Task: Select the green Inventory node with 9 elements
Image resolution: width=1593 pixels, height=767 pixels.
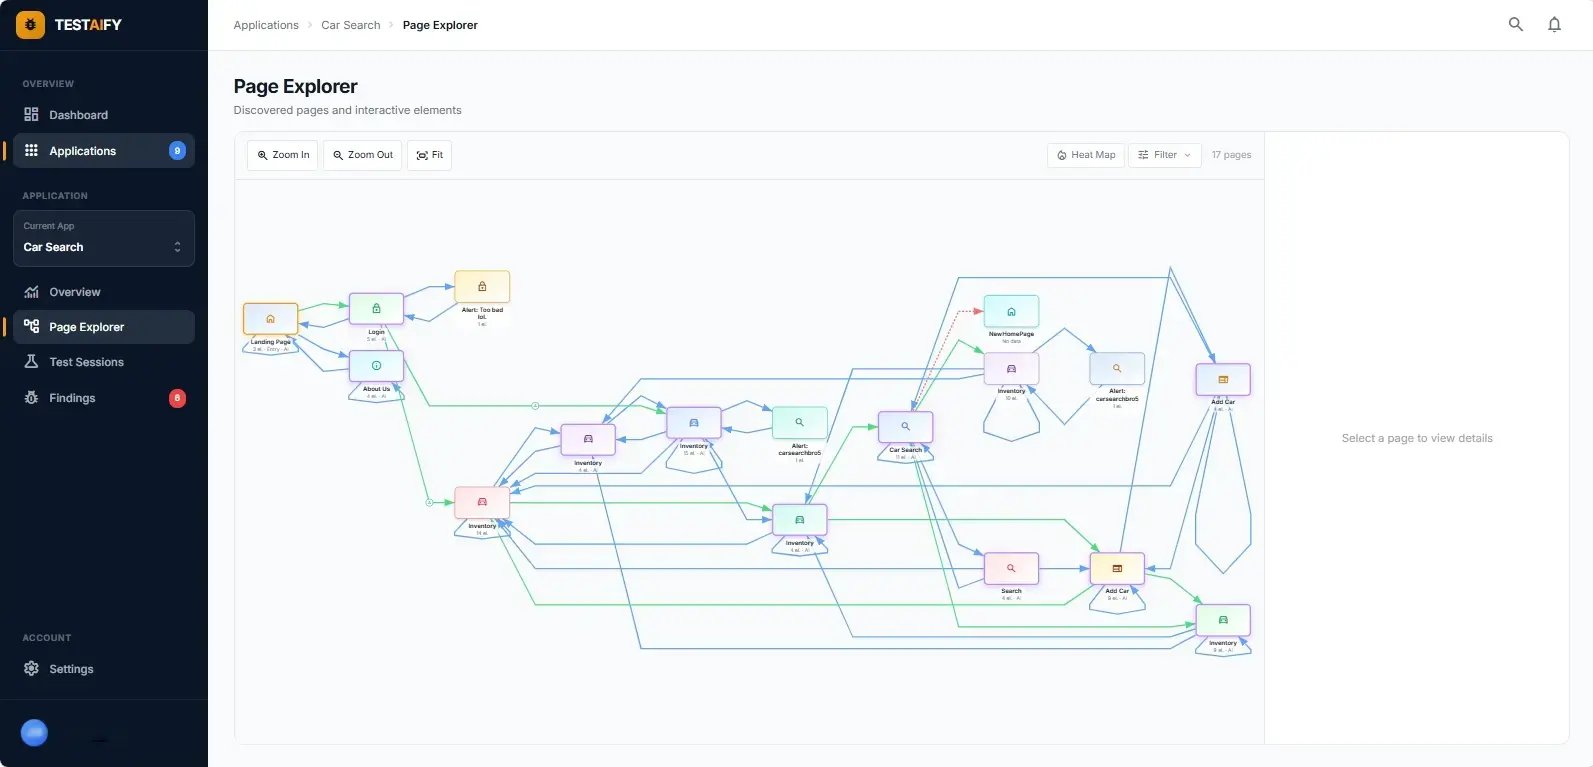Action: pos(1223,620)
